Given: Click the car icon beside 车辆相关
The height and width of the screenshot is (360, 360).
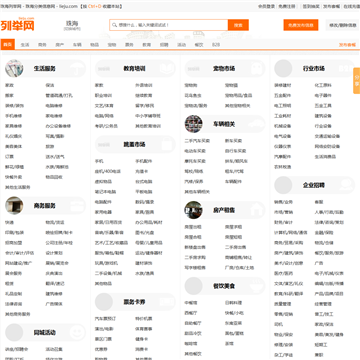Looking at the screenshot, I should coord(257,124).
